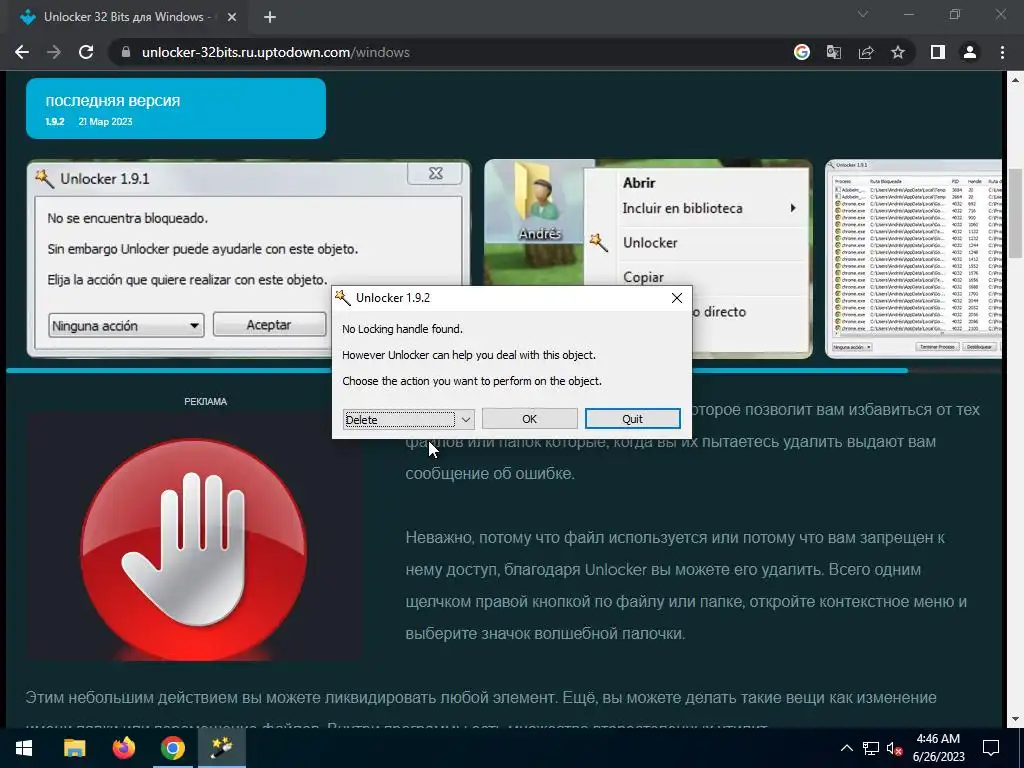Image resolution: width=1024 pixels, height=768 pixels.
Task: Open the tab search chevron
Action: point(863,14)
